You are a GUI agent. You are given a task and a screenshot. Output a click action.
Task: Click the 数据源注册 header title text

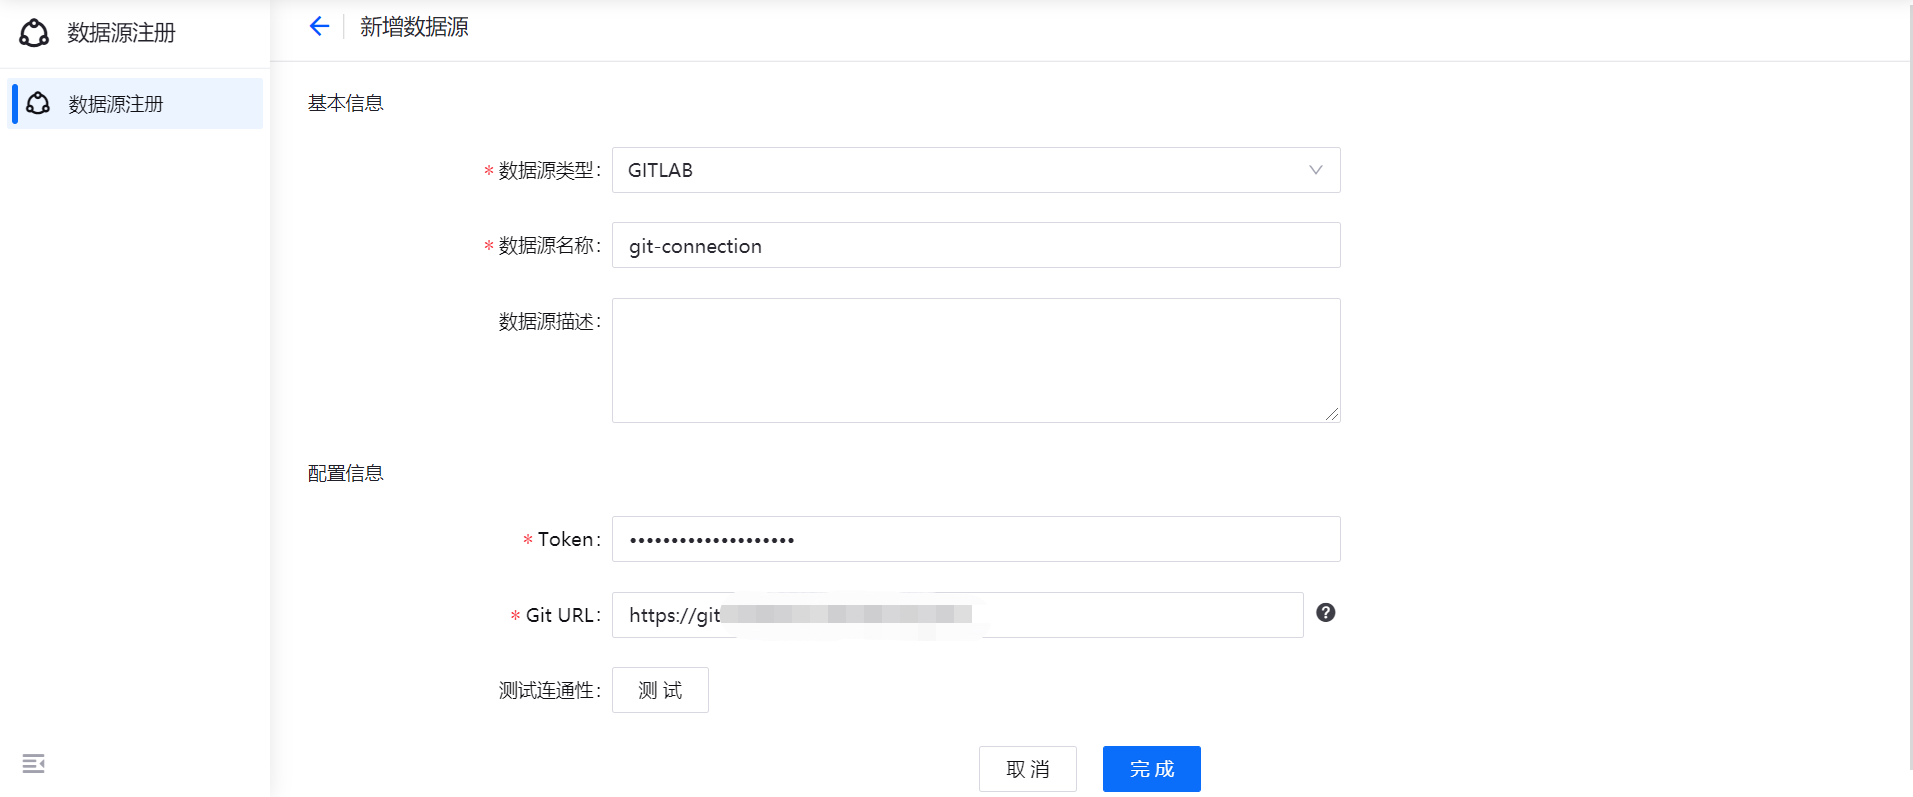click(121, 33)
